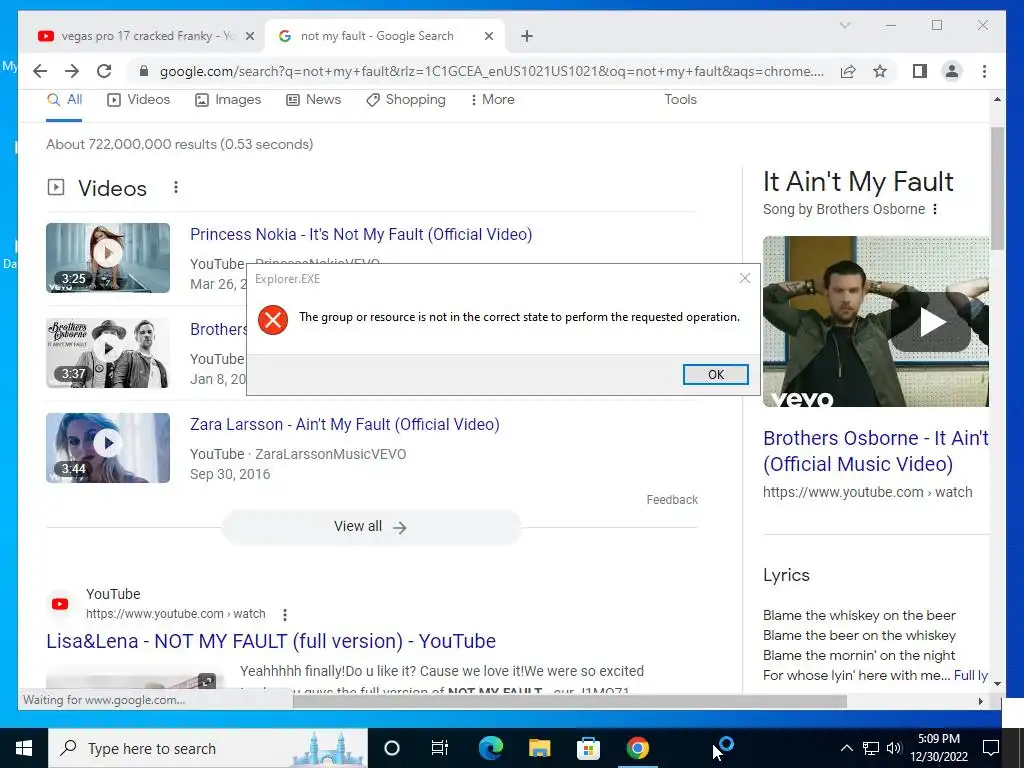Open the Chrome three-dot menu
Viewport: 1024px width, 768px height.
(x=984, y=71)
